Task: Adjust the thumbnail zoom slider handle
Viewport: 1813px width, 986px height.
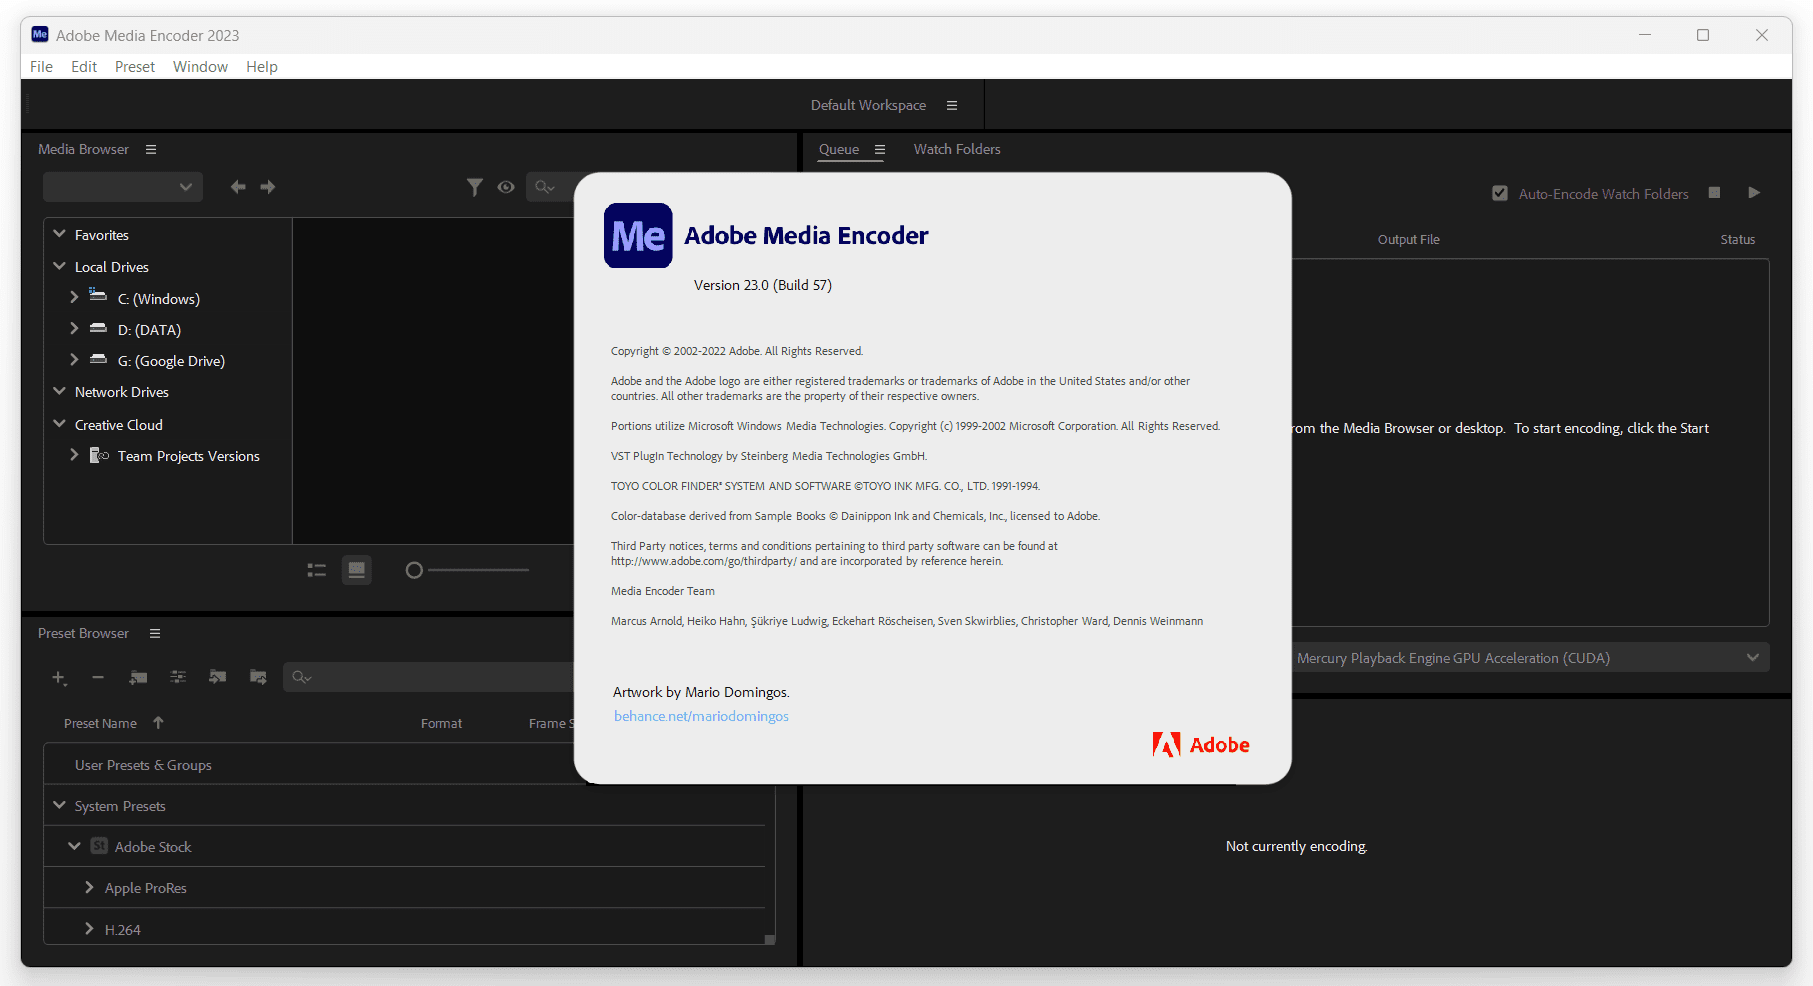Action: click(414, 570)
